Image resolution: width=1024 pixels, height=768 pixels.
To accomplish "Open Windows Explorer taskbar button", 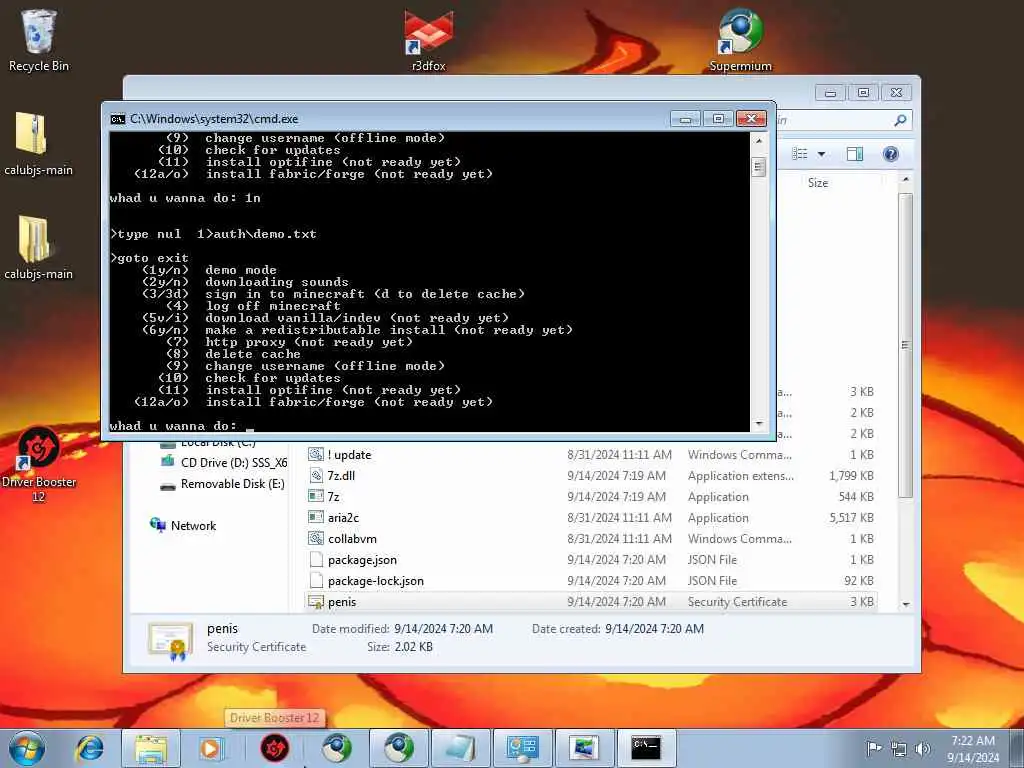I will tap(151, 748).
